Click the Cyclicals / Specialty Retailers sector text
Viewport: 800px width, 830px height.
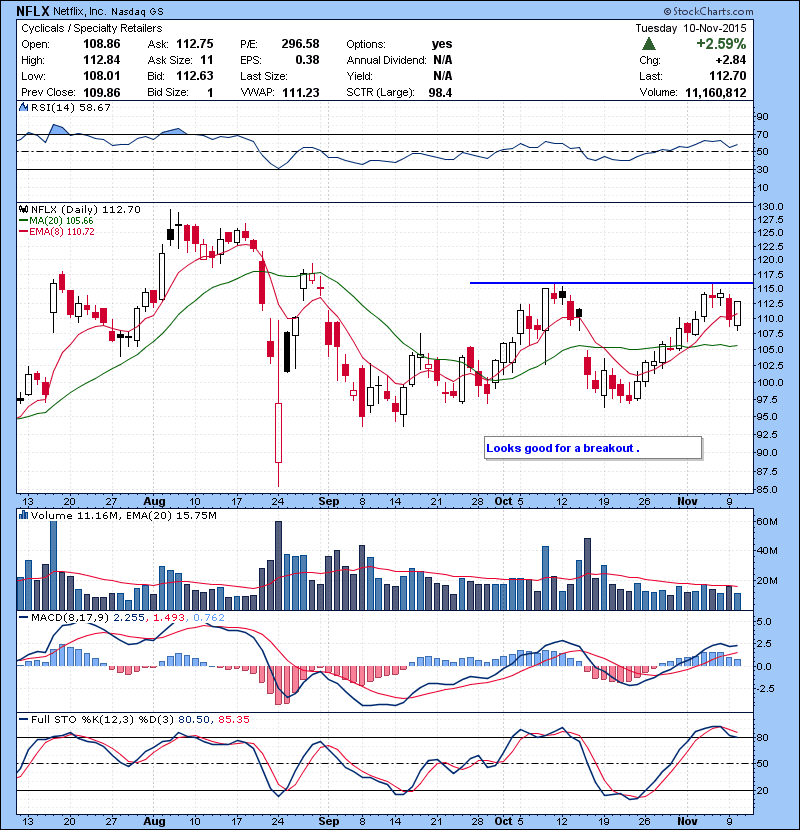pyautogui.click(x=92, y=28)
